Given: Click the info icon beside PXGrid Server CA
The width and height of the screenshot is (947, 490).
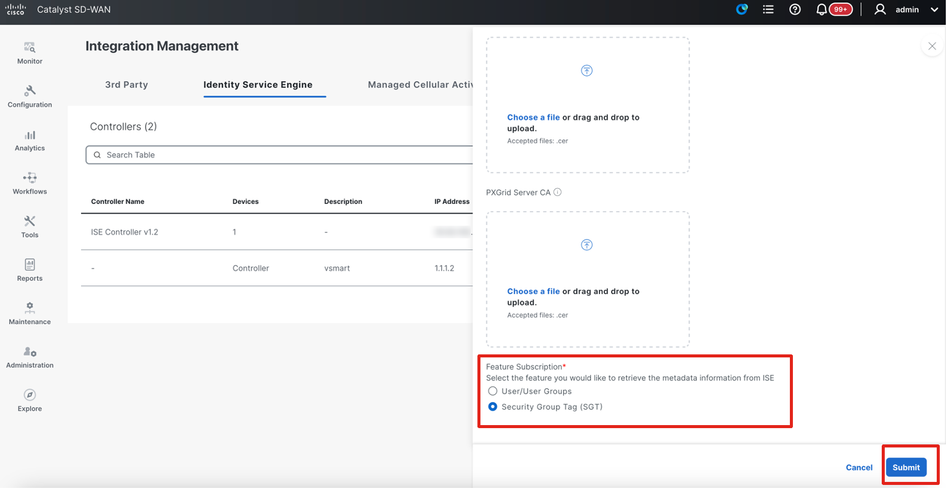Looking at the screenshot, I should point(557,192).
